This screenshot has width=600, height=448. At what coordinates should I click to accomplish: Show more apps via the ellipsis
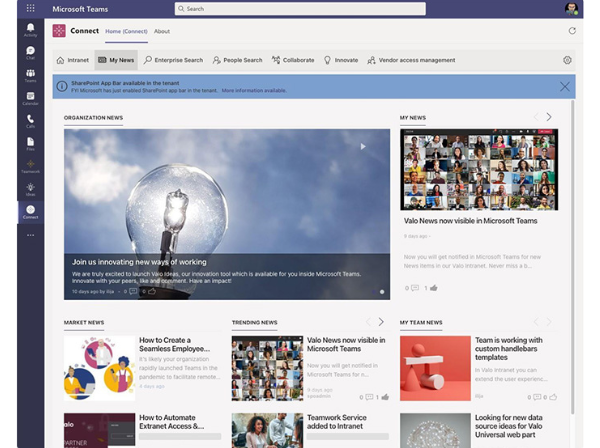[x=30, y=235]
